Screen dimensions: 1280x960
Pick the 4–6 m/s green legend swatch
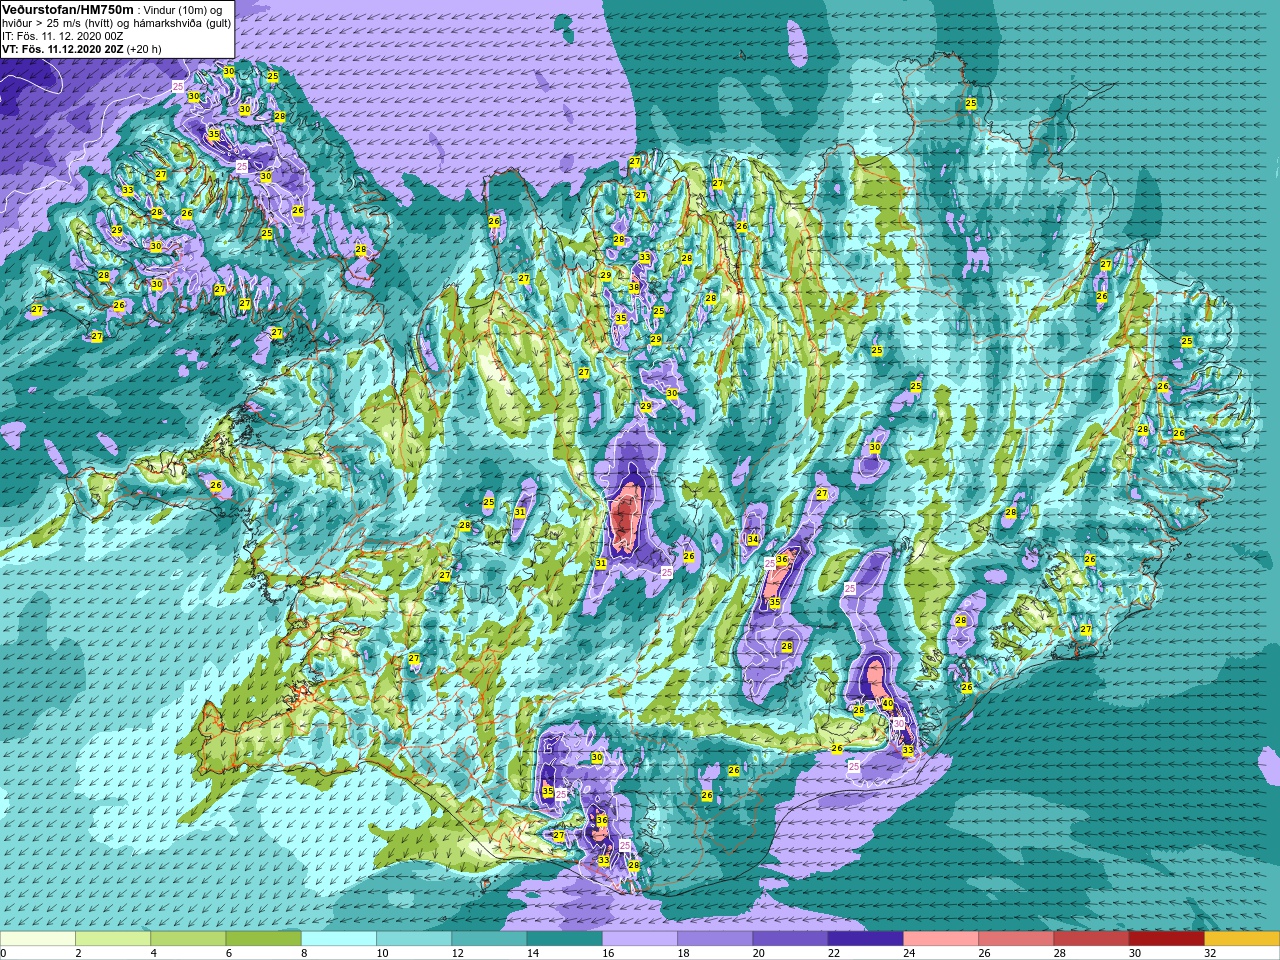[188, 939]
